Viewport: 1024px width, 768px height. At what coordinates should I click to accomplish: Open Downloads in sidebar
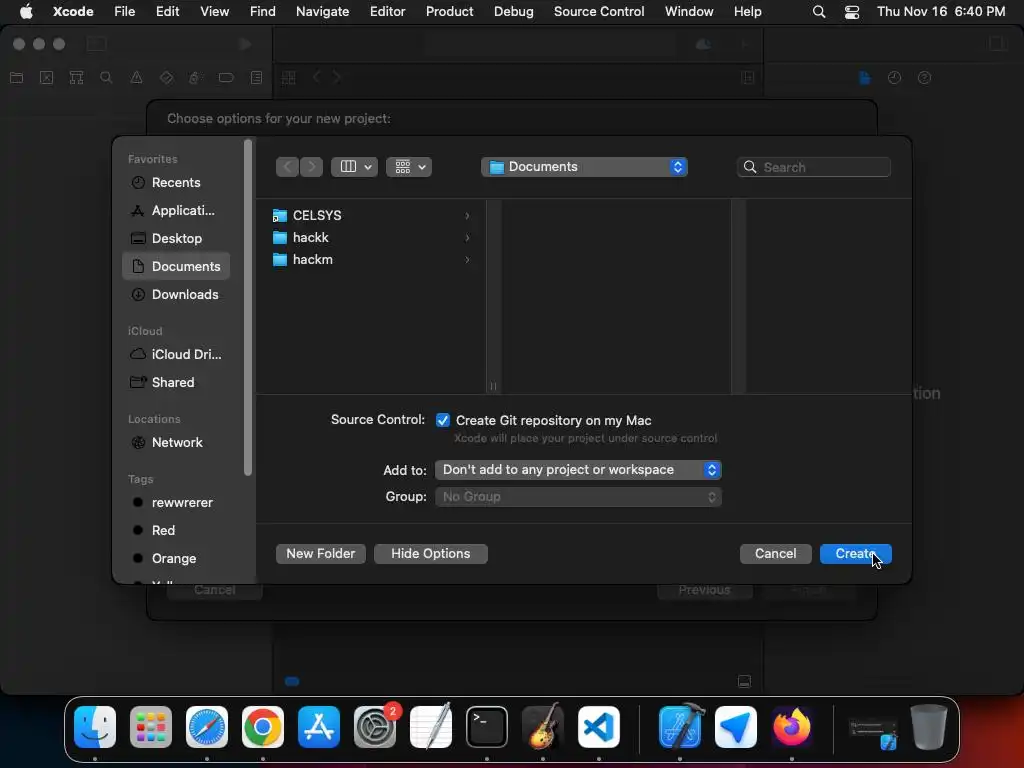176,294
